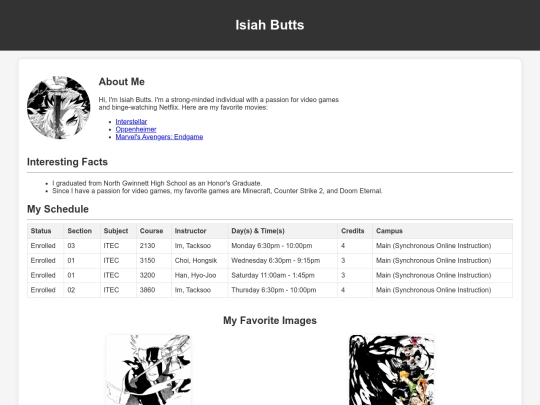Select course number 3860 cell
The image size is (540, 405).
(154, 290)
